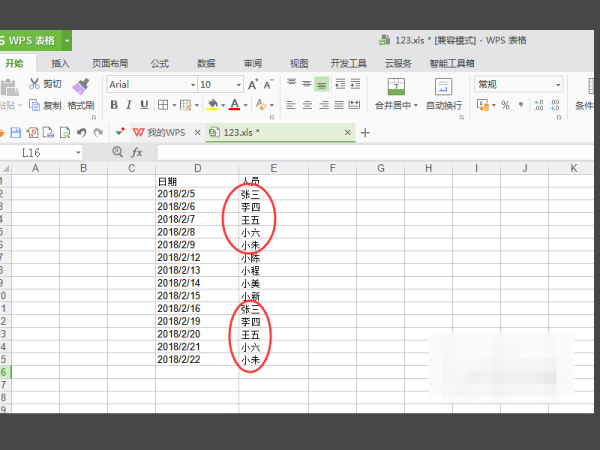Image resolution: width=600 pixels, height=450 pixels.
Task: Click the currency format icon
Action: point(483,105)
